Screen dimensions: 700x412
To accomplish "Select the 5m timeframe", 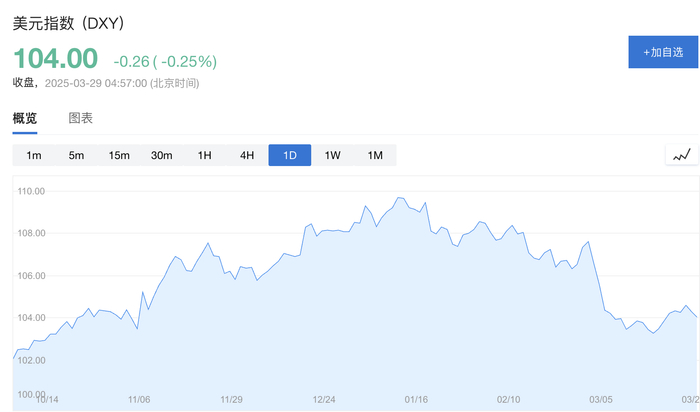I will [76, 155].
